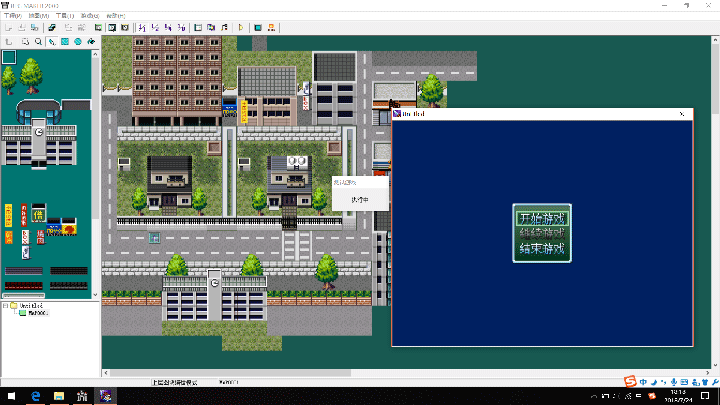Select Map001 in the map tree

click(x=36, y=315)
